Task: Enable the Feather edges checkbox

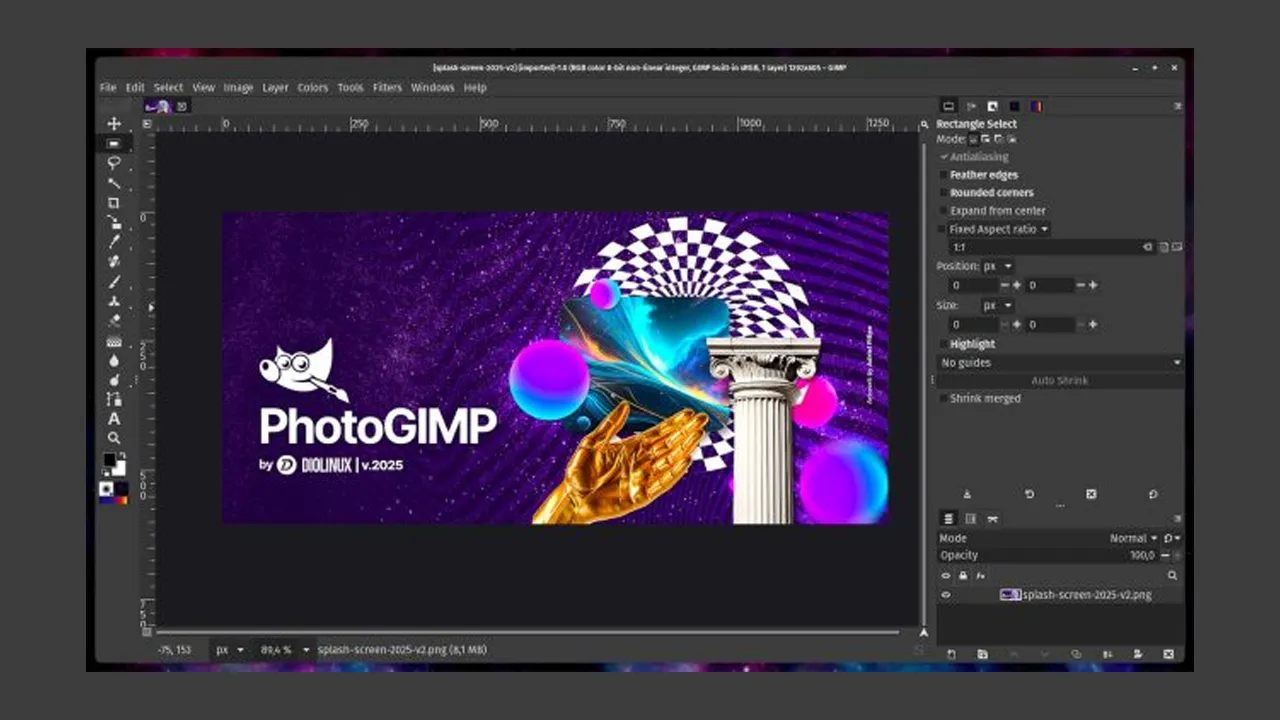Action: [943, 175]
